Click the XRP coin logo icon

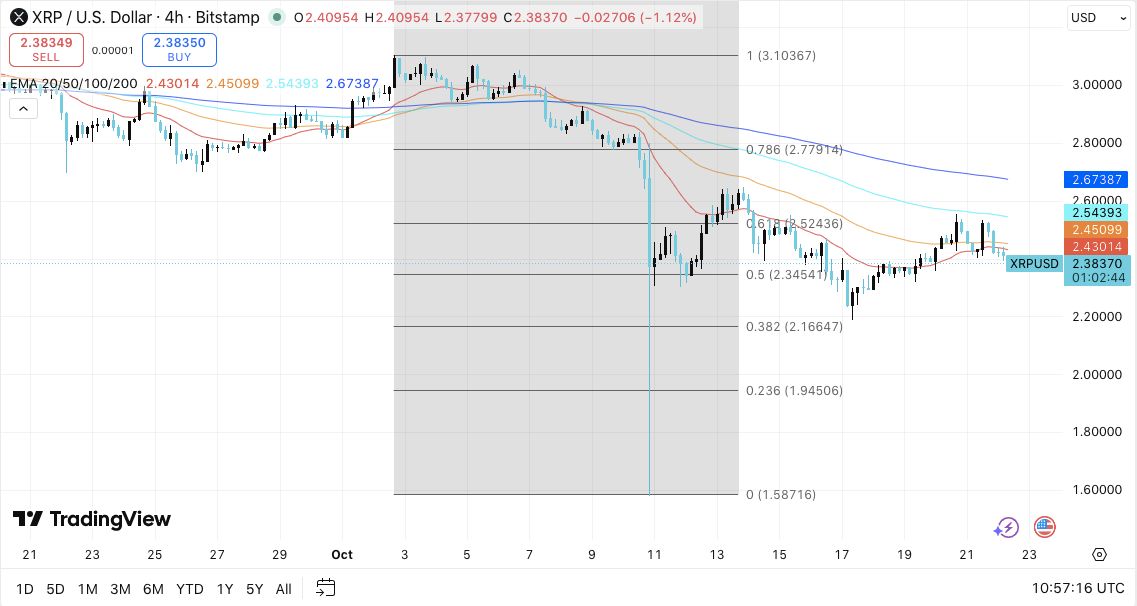[17, 17]
